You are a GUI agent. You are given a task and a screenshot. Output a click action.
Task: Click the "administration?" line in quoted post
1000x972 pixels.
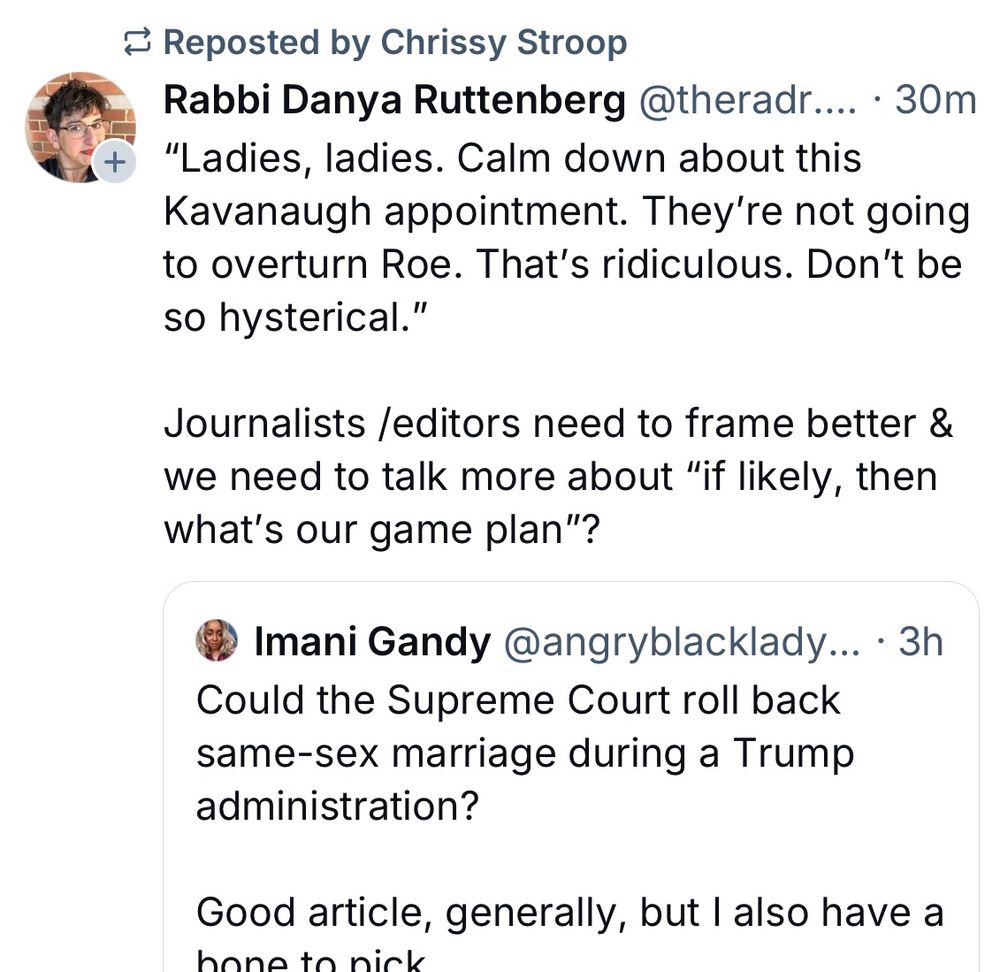coord(337,806)
